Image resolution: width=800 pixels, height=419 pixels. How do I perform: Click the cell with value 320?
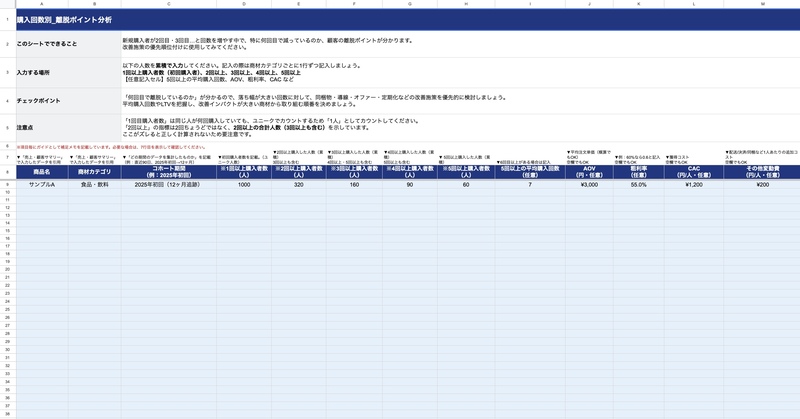tap(299, 185)
